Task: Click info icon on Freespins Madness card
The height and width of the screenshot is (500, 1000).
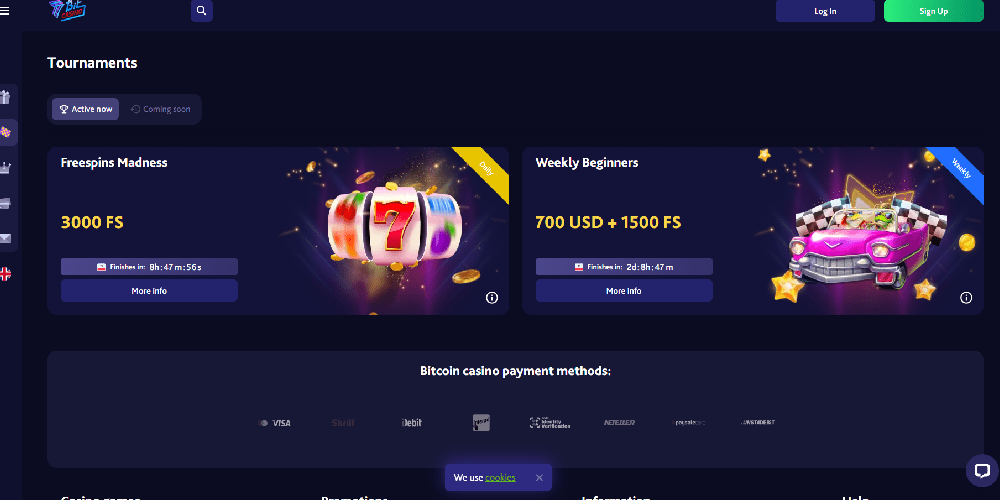Action: [x=492, y=298]
